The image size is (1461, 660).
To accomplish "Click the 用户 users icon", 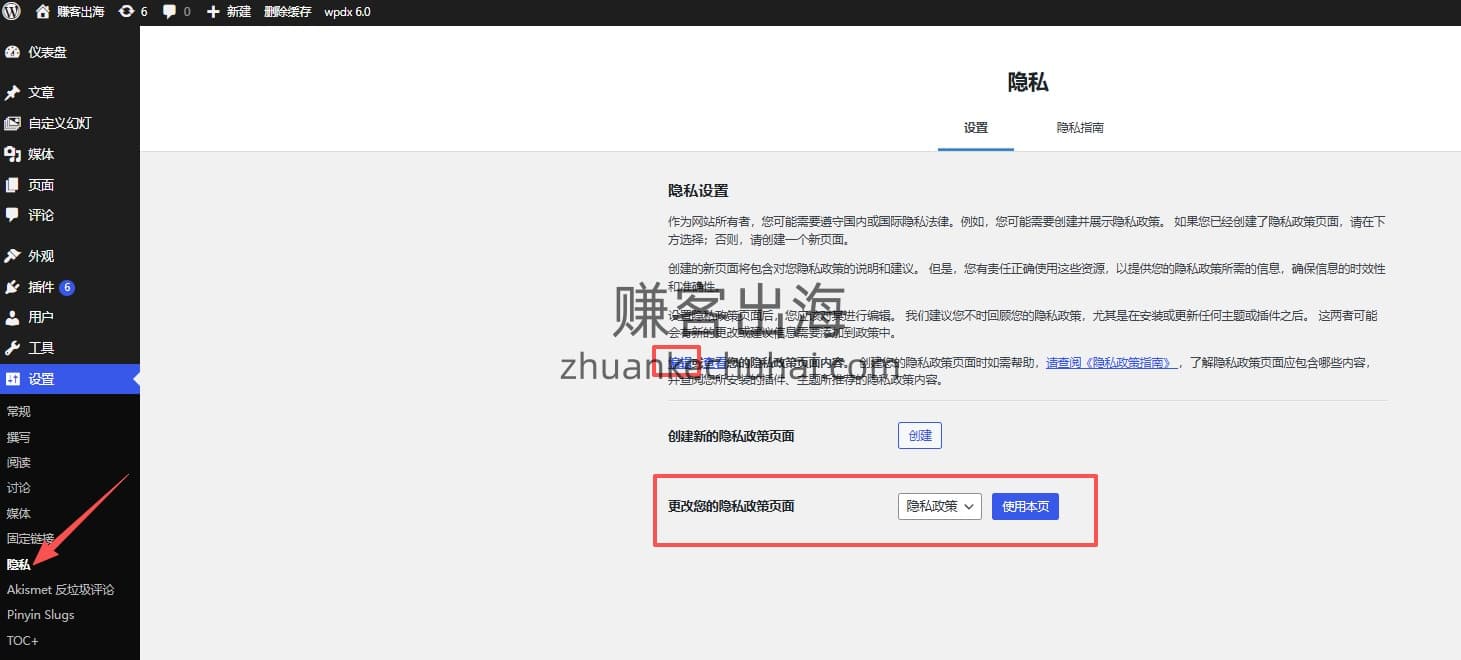I will point(13,317).
